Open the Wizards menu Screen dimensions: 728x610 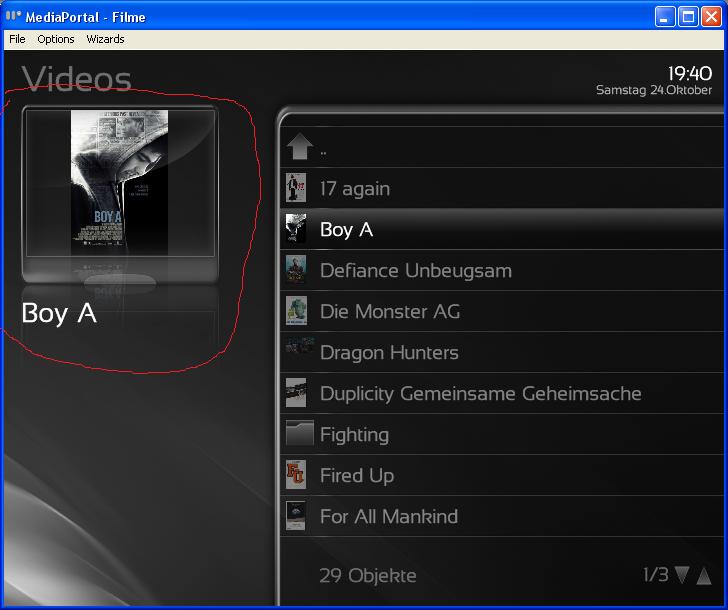(x=105, y=39)
